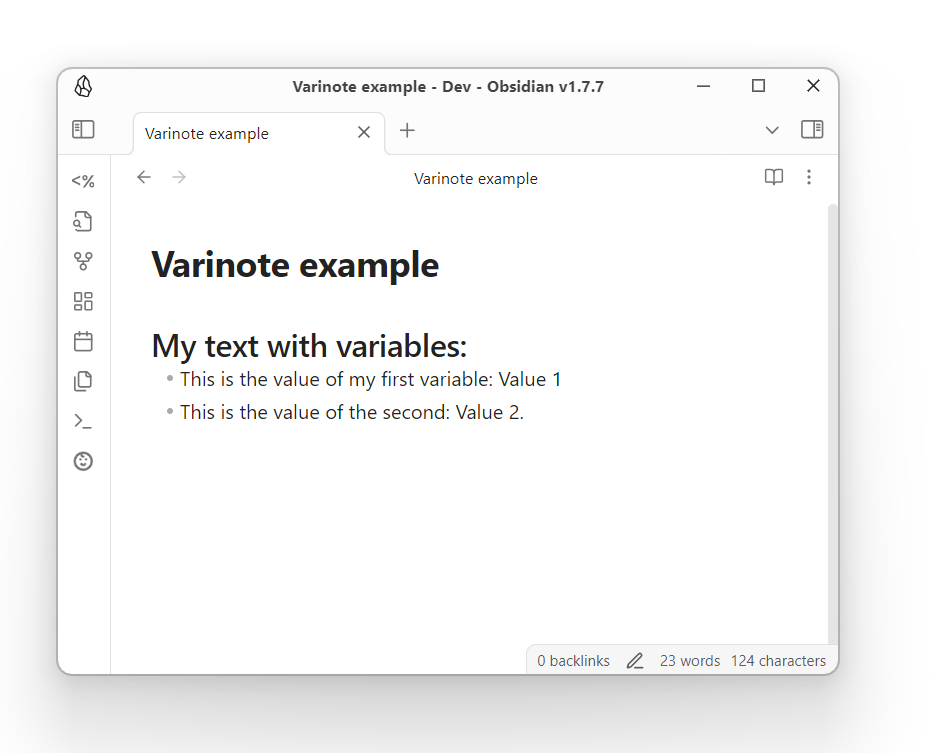The height and width of the screenshot is (753, 930).
Task: Expand the tab list dropdown chevron
Action: (772, 130)
